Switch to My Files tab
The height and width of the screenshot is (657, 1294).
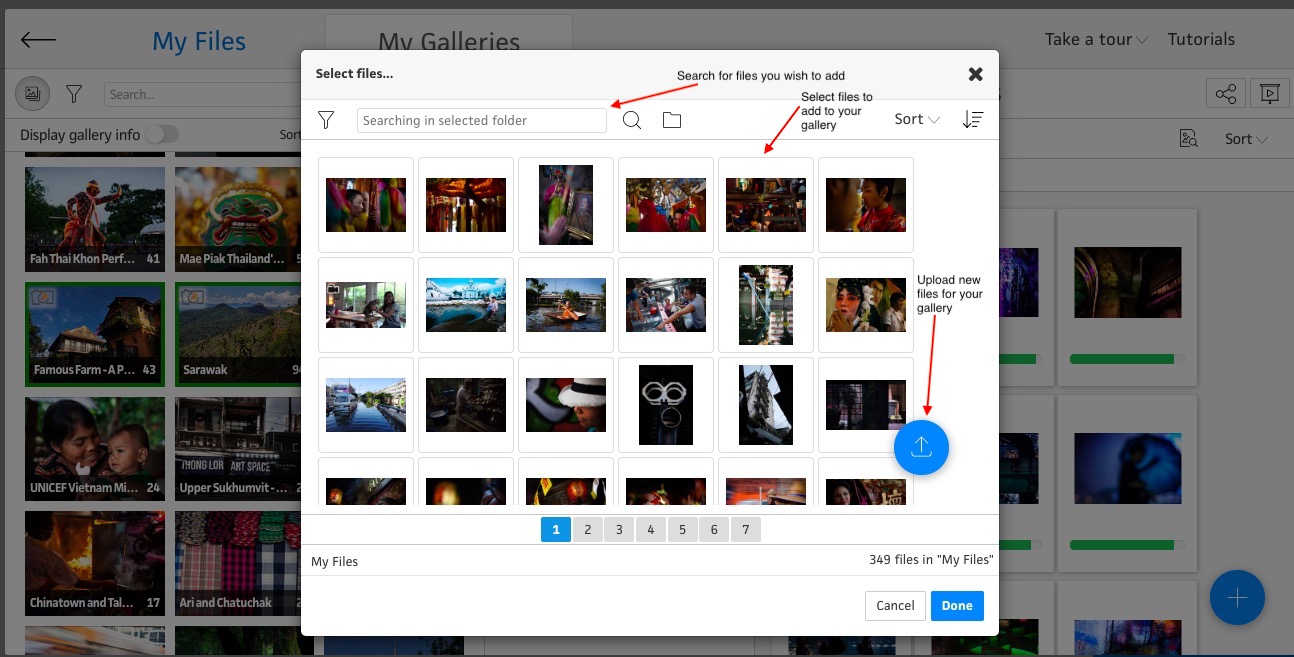(199, 42)
